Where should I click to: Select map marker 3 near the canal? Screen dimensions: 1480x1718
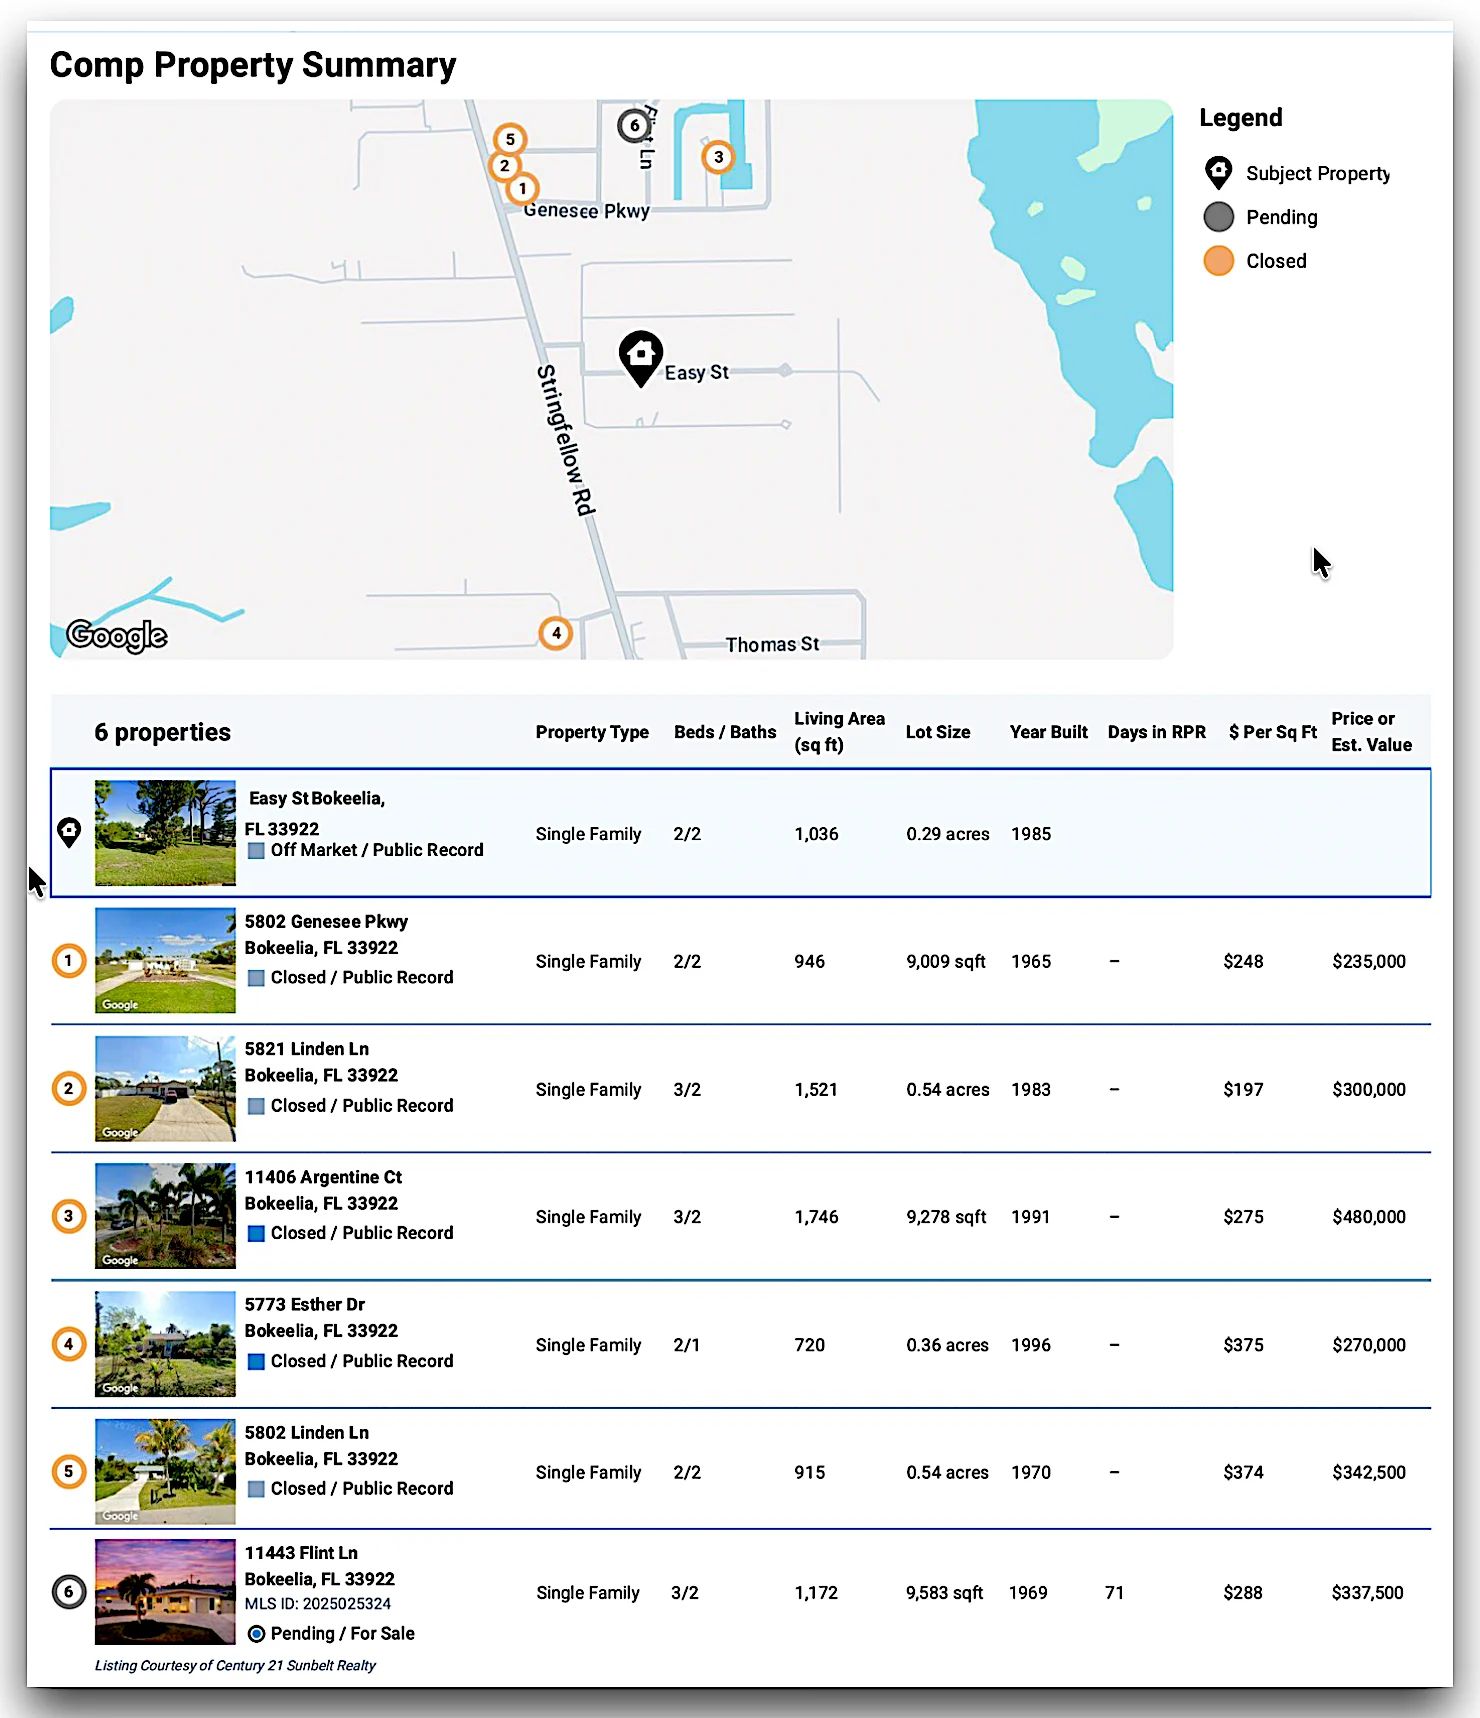pyautogui.click(x=717, y=157)
